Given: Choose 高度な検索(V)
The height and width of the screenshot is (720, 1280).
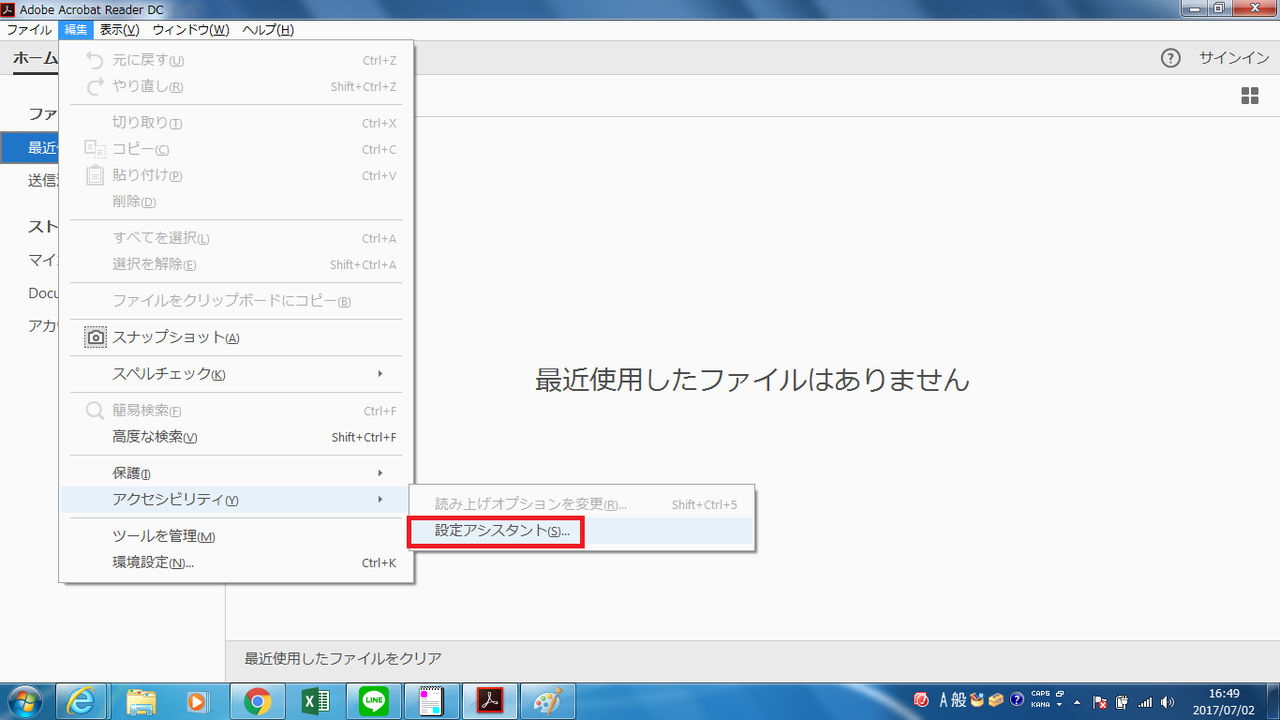Looking at the screenshot, I should point(236,437).
